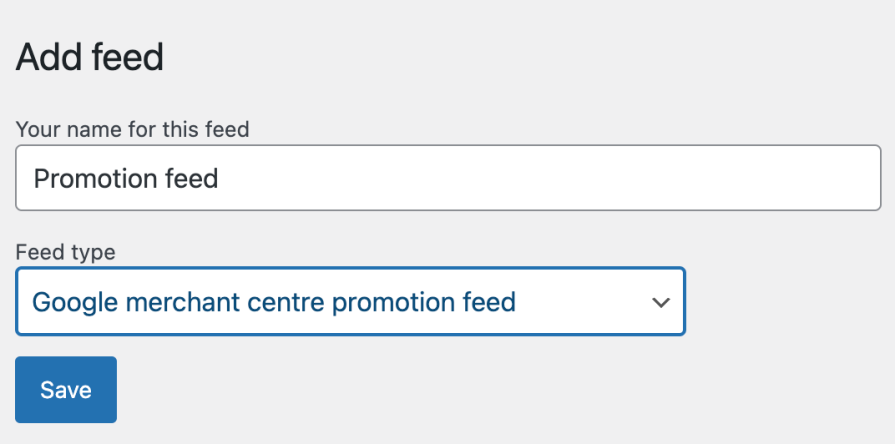Viewport: 895px width, 444px height.
Task: Open the Feed type dropdown
Action: 350,301
